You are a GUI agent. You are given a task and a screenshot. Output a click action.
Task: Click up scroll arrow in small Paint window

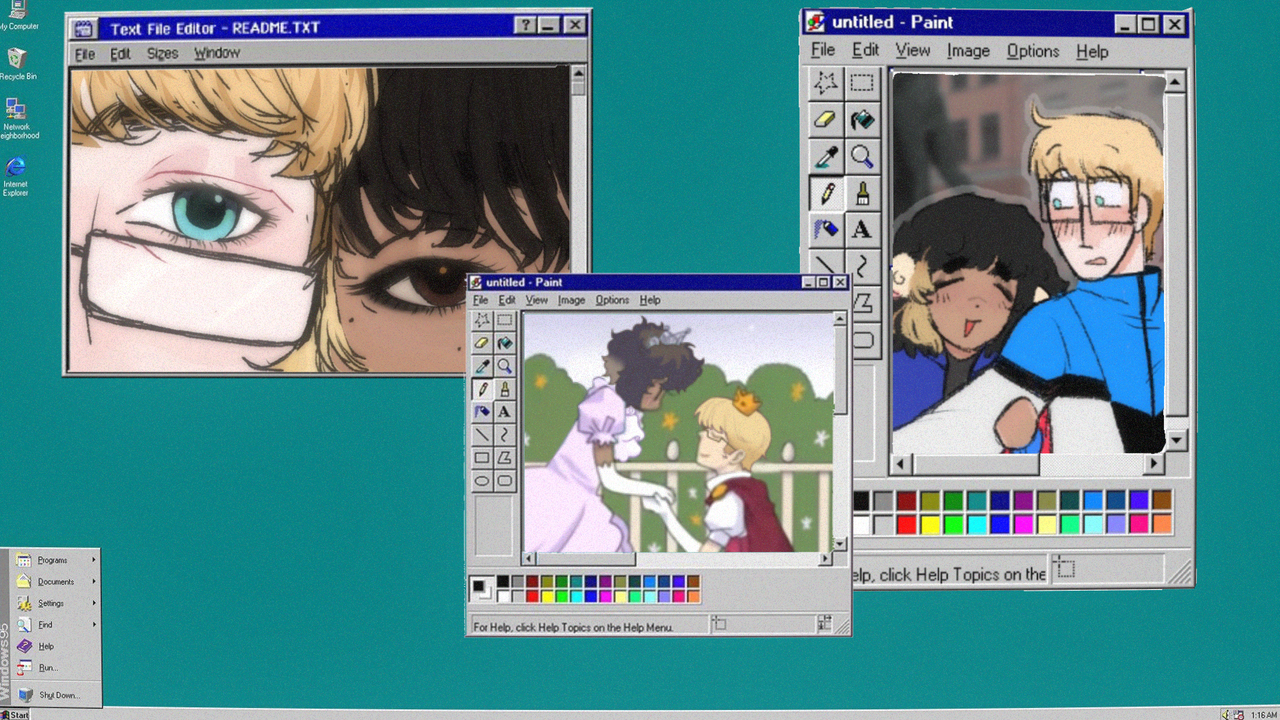[x=840, y=319]
